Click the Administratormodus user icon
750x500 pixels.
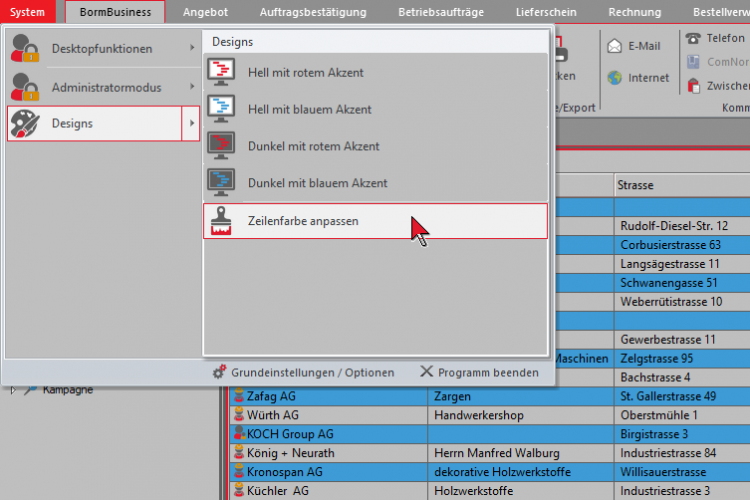click(x=27, y=86)
